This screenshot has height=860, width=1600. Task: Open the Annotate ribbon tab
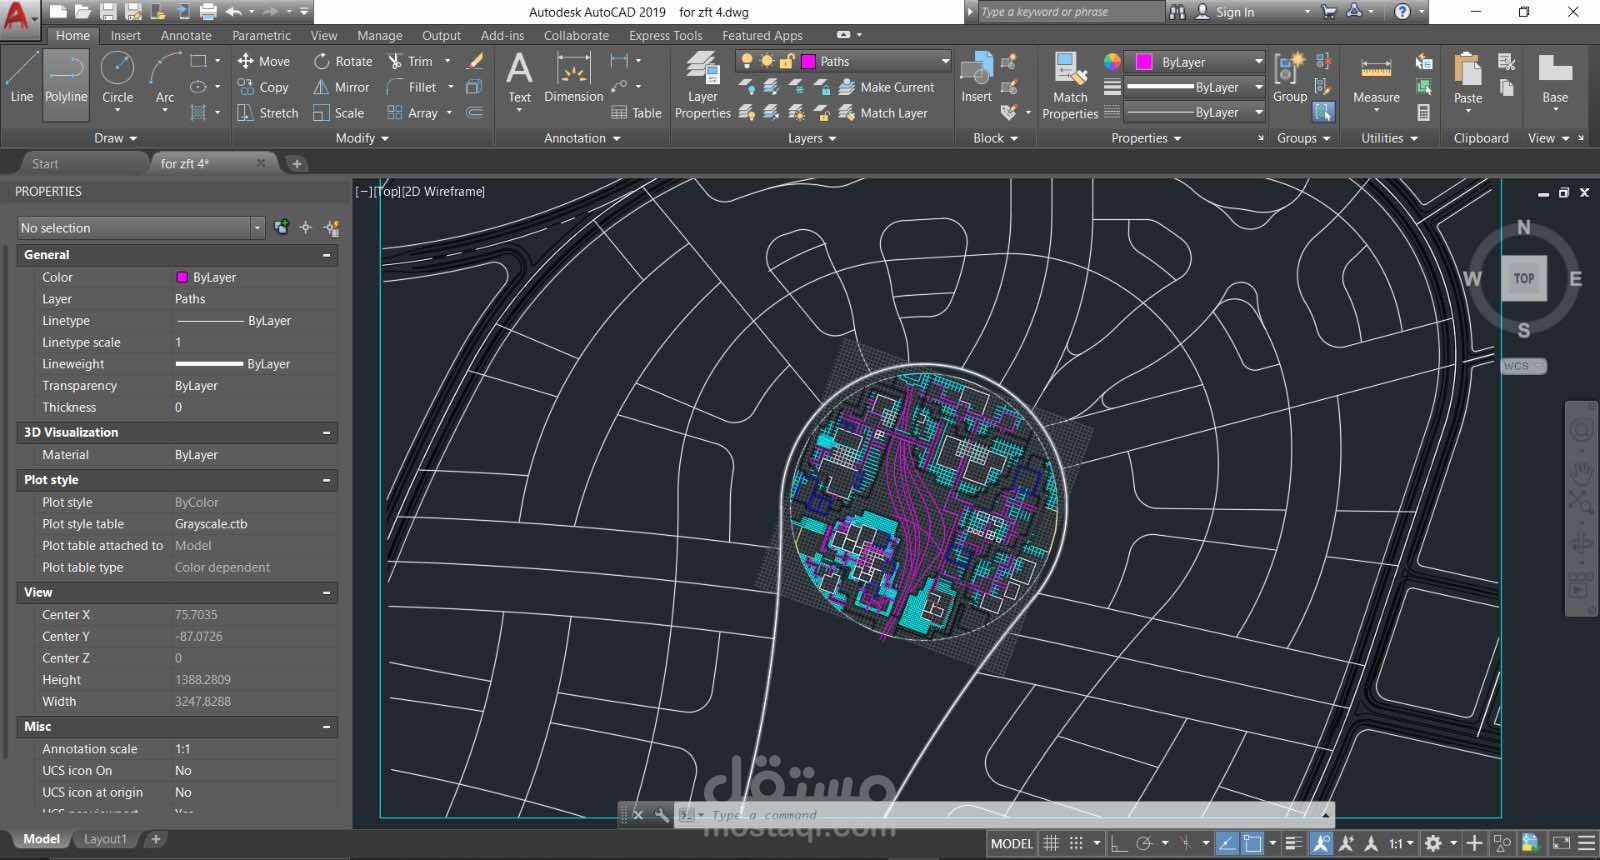[186, 35]
